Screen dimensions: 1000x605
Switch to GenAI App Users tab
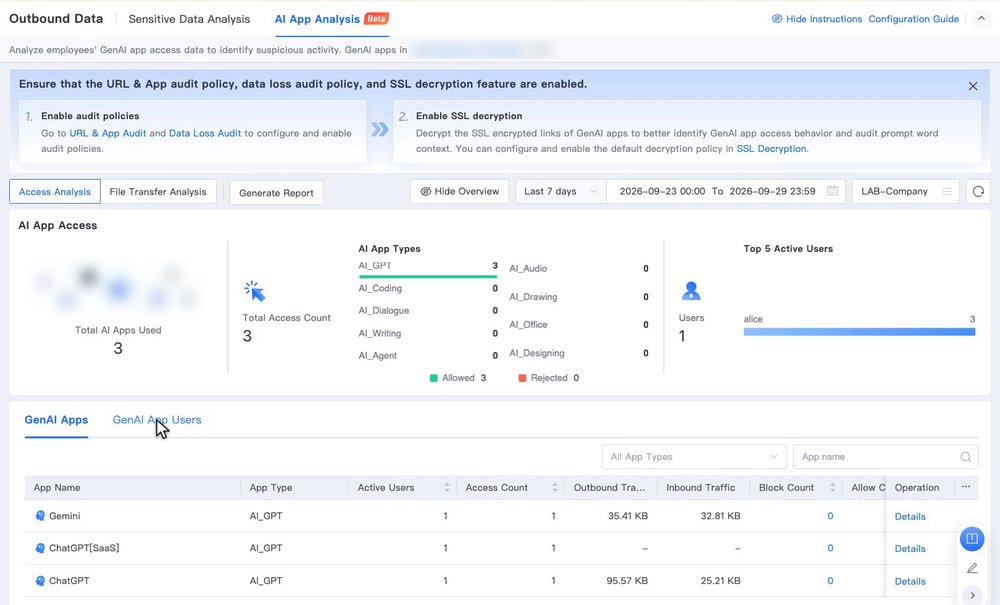[x=157, y=420]
